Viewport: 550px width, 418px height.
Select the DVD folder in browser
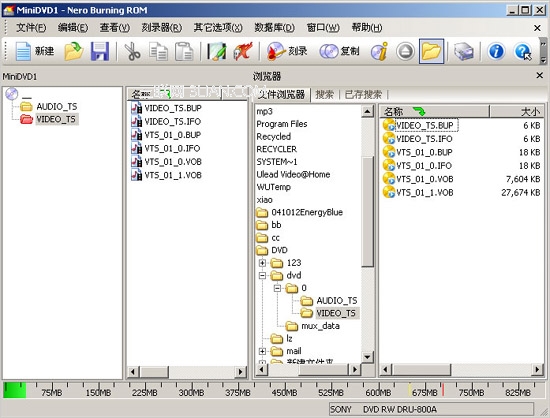279,250
